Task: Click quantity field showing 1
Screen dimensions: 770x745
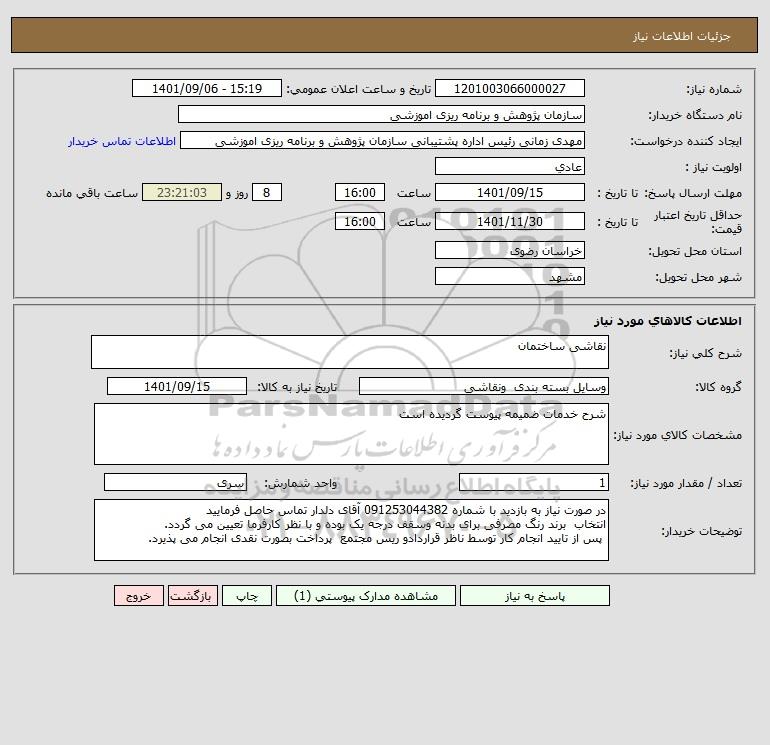Action: [x=534, y=482]
